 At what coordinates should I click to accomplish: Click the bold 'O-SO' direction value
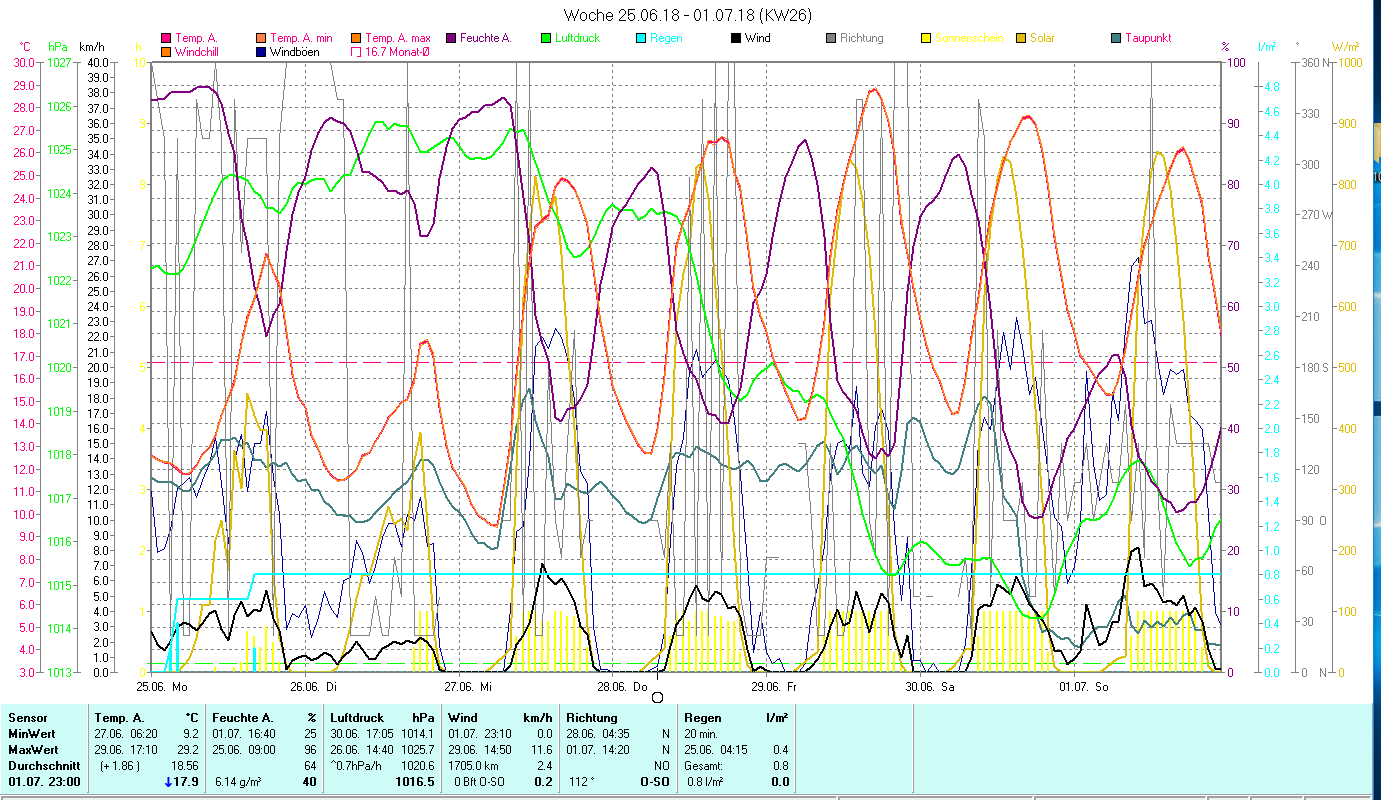point(655,781)
